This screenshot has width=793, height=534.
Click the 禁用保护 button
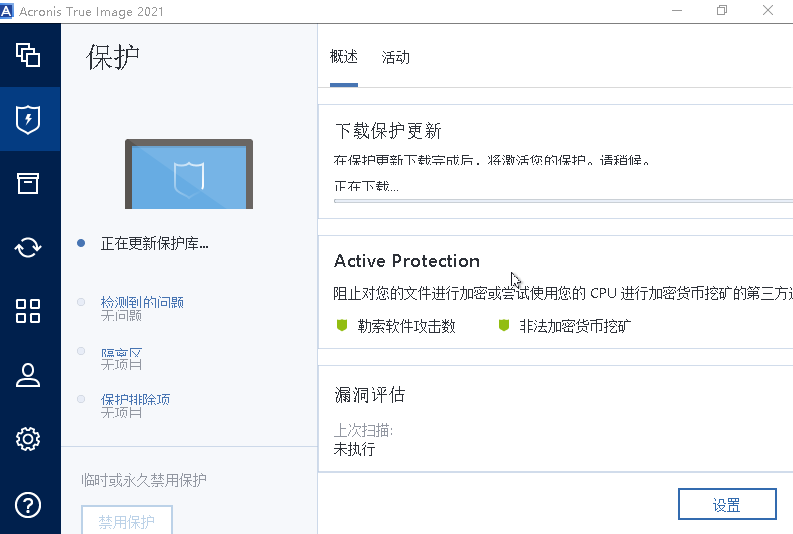(x=127, y=520)
